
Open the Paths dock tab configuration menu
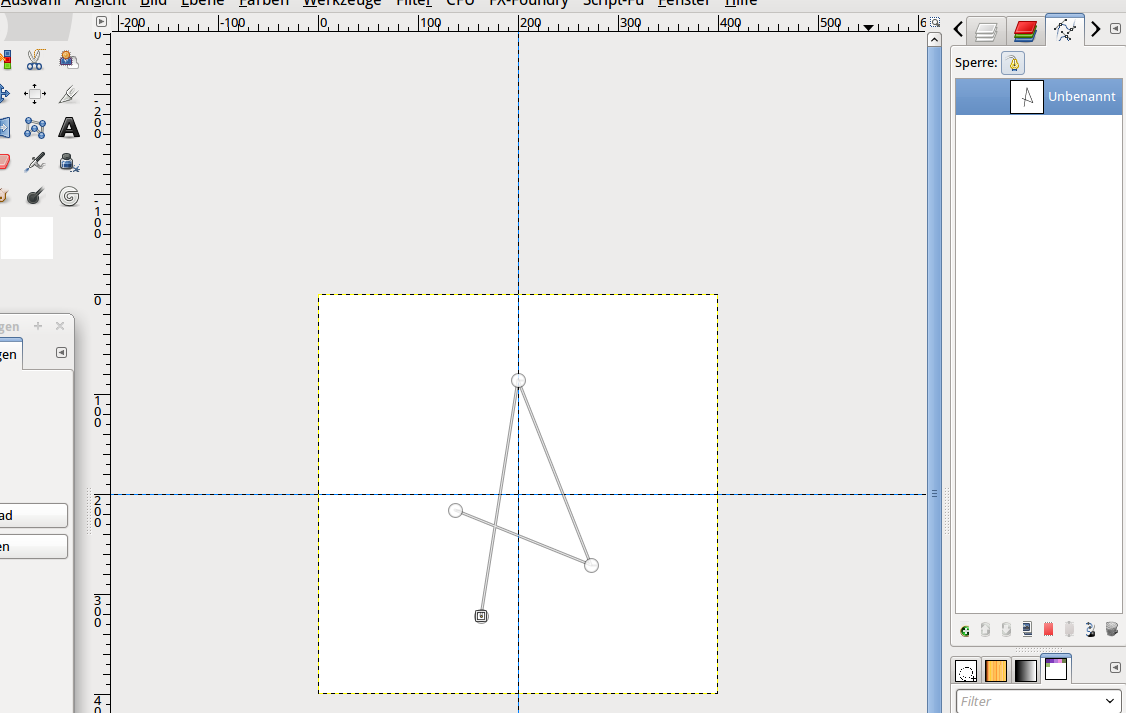point(1115,29)
